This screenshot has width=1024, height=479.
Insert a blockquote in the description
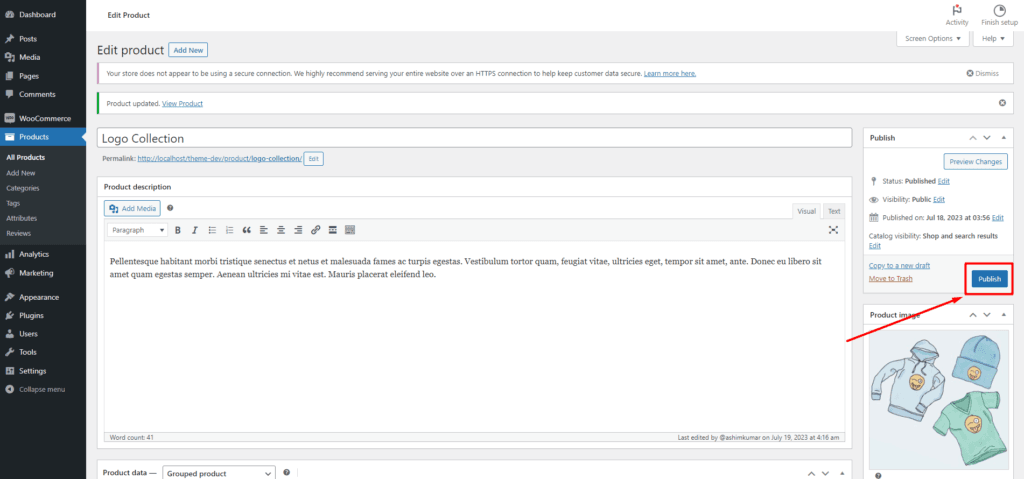[x=246, y=230]
